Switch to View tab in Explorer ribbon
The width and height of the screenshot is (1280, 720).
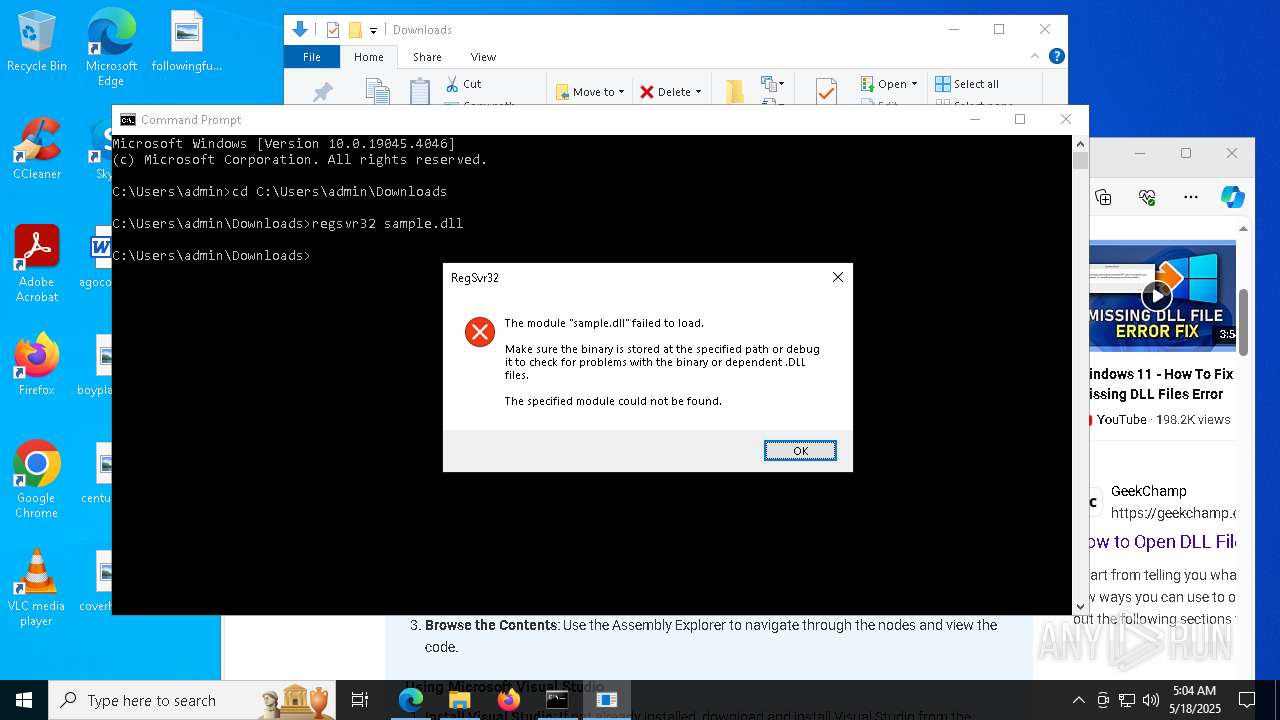tap(483, 57)
